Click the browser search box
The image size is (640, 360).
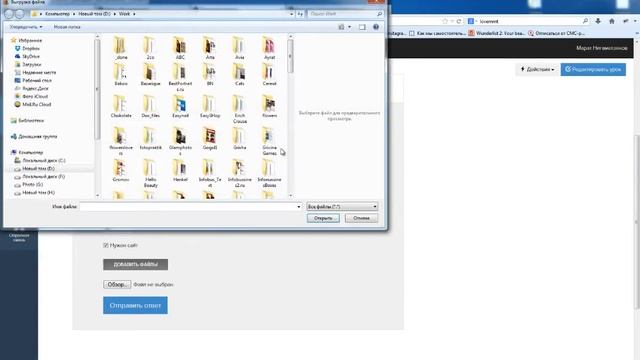(529, 21)
